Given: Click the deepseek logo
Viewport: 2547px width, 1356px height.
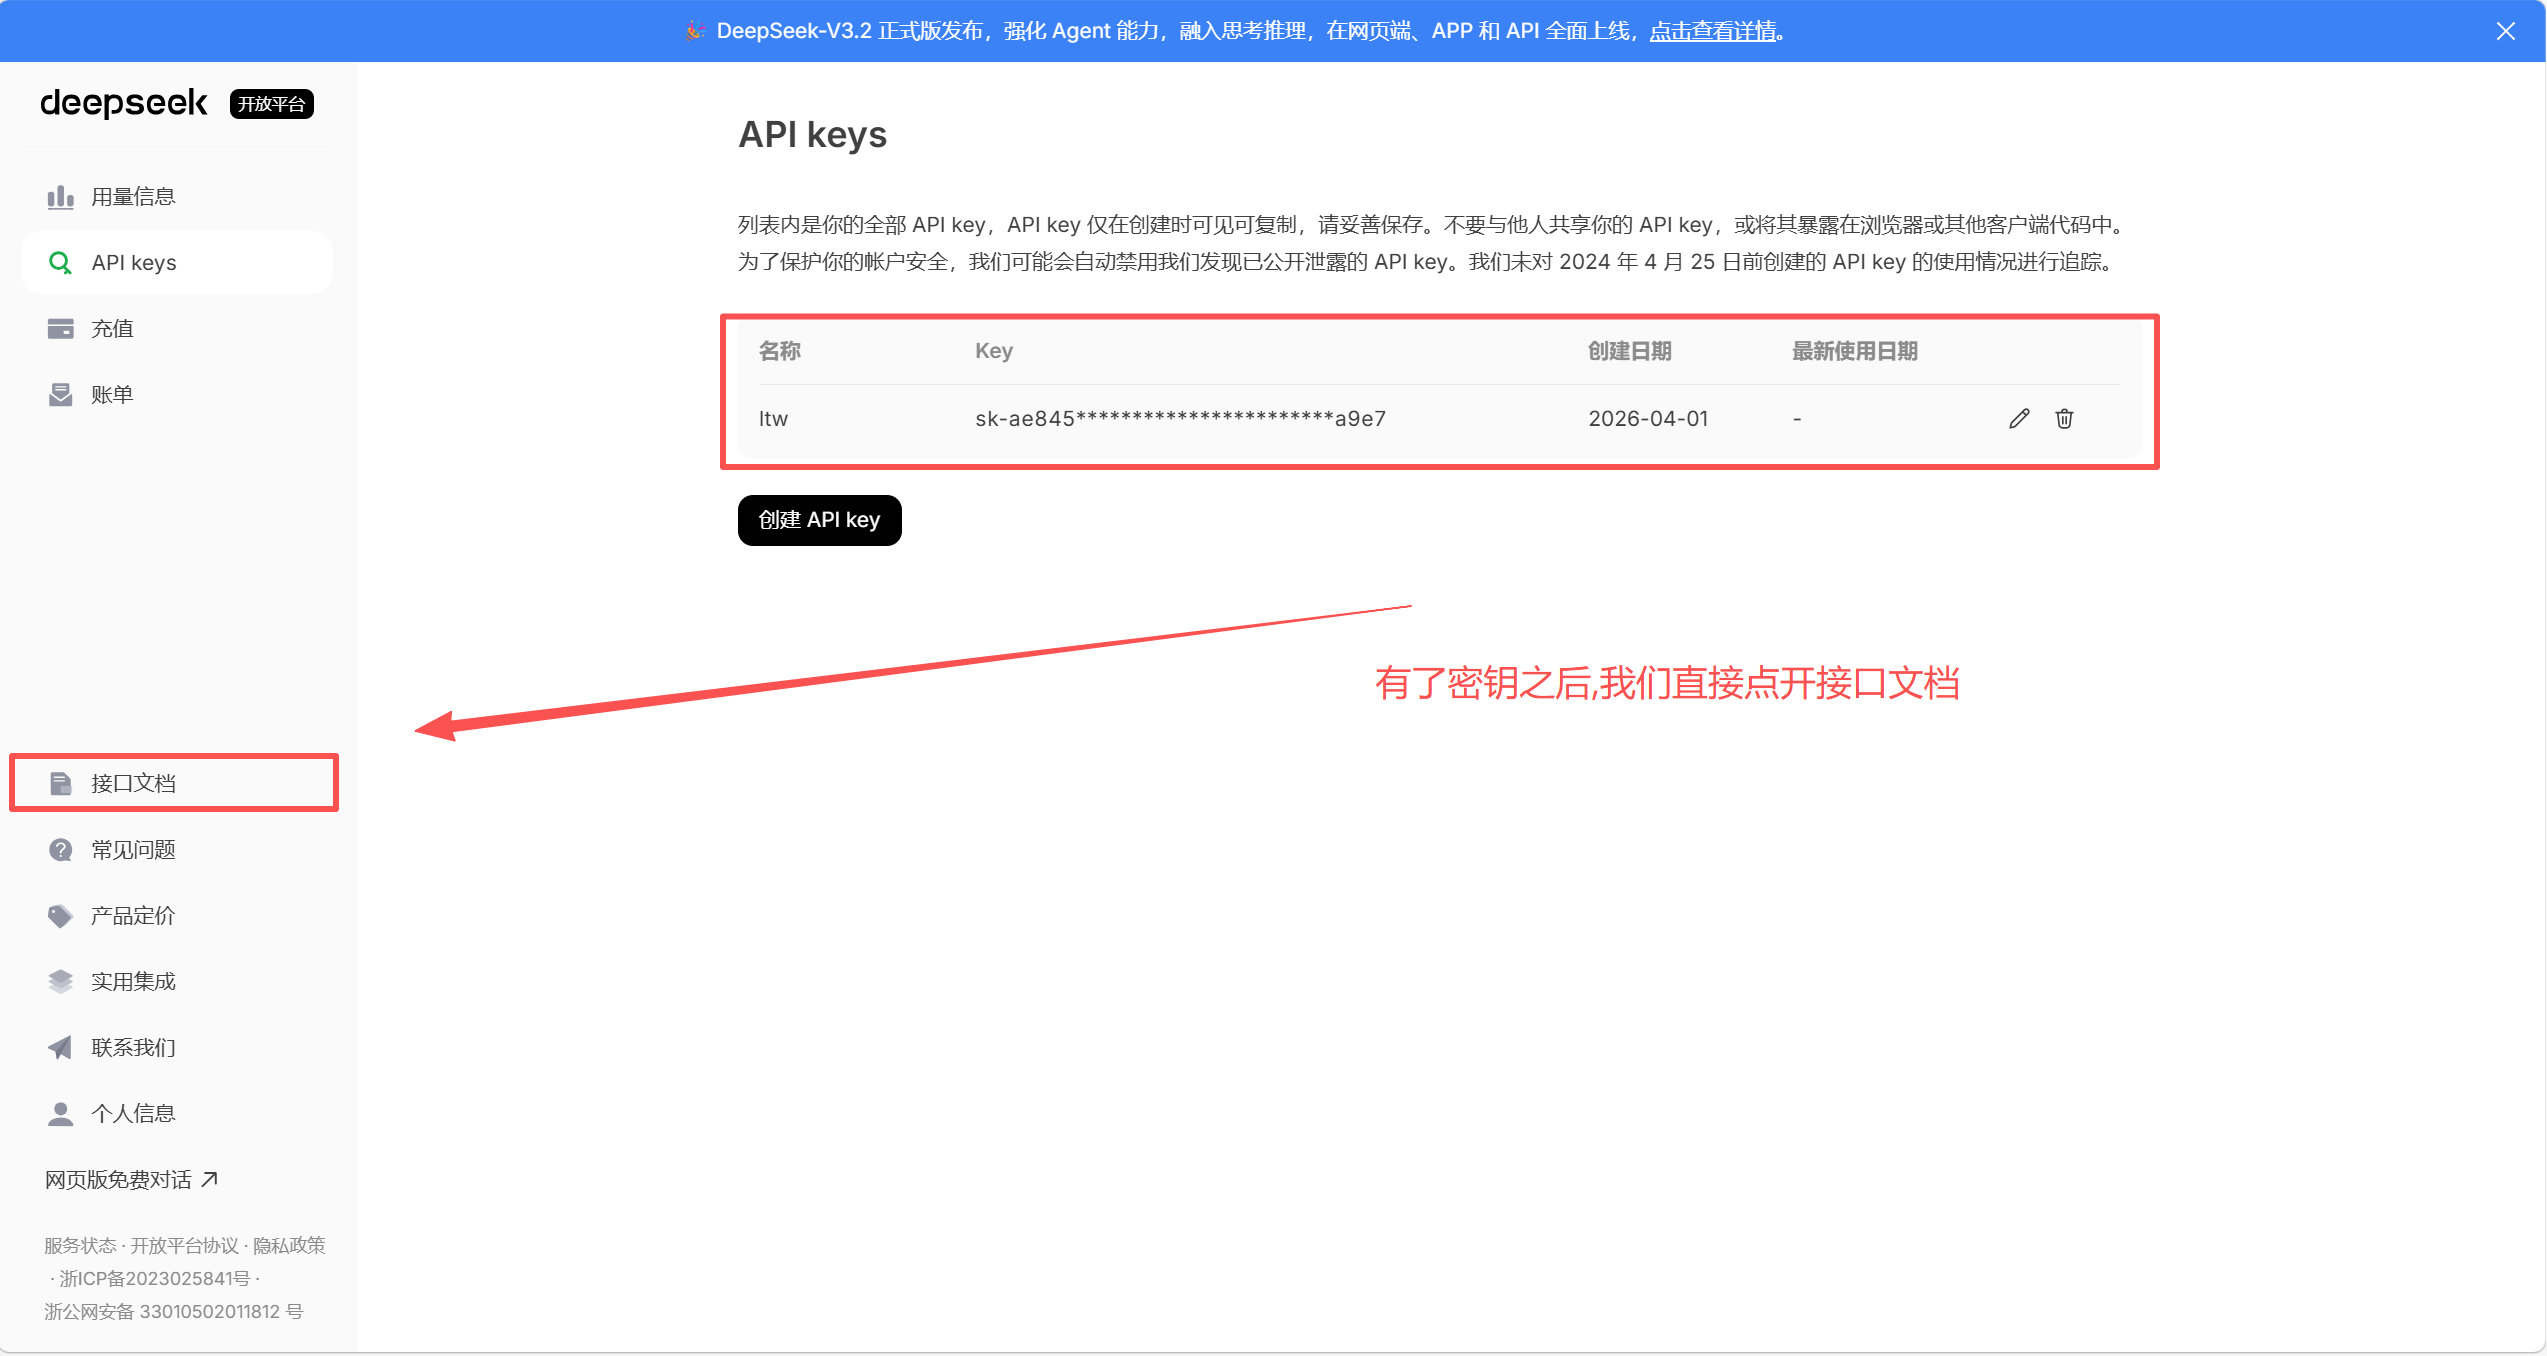Looking at the screenshot, I should pyautogui.click(x=123, y=103).
